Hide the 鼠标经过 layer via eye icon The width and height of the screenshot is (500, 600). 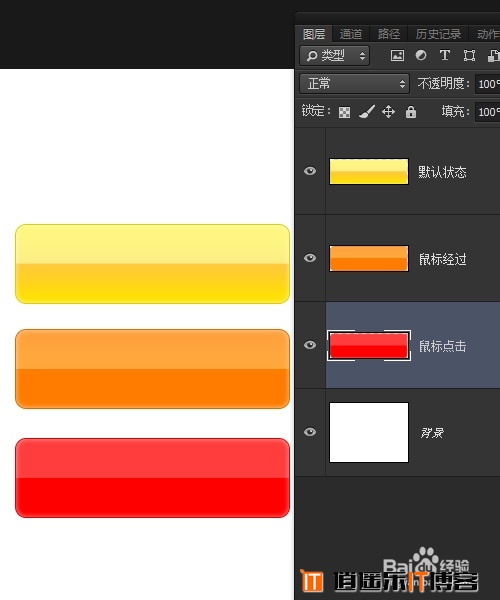click(x=310, y=258)
